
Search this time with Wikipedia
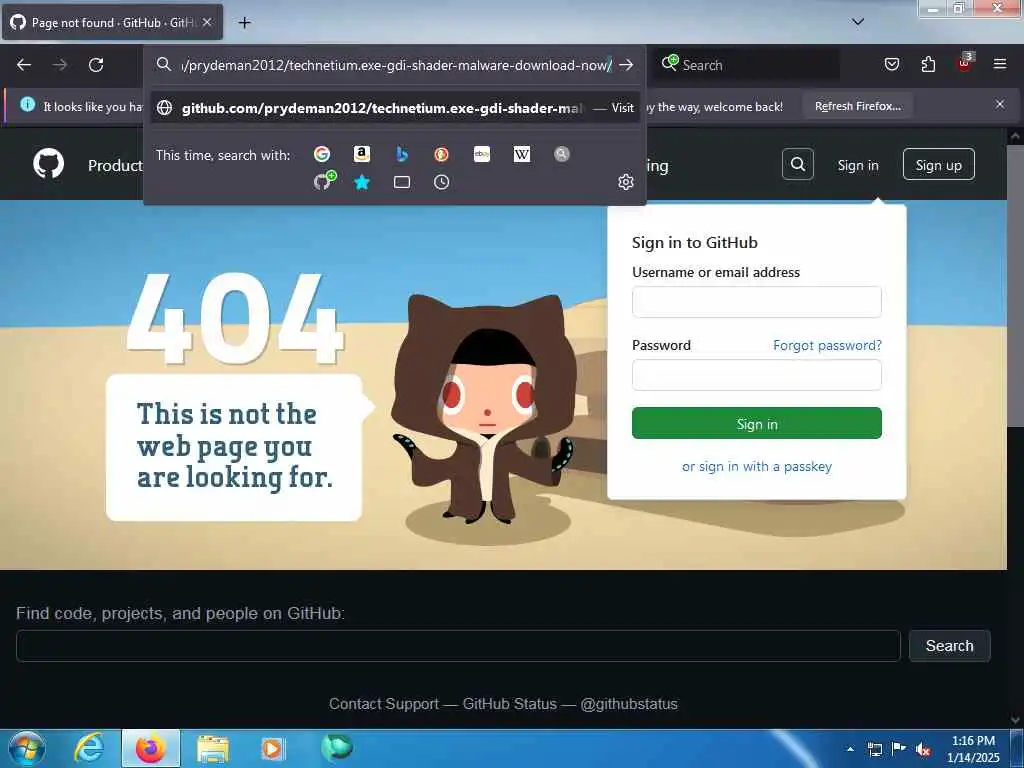[522, 154]
